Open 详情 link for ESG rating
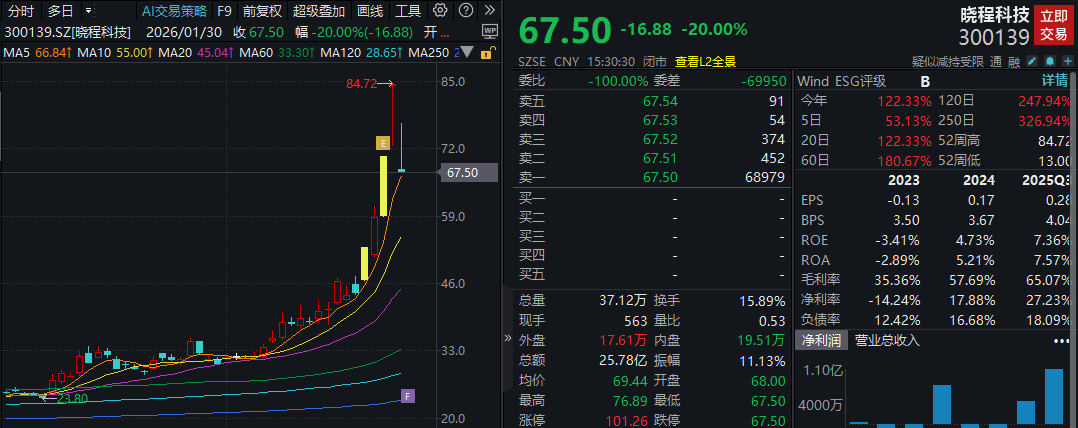Screen dimensions: 1078x428 pyautogui.click(x=1055, y=80)
